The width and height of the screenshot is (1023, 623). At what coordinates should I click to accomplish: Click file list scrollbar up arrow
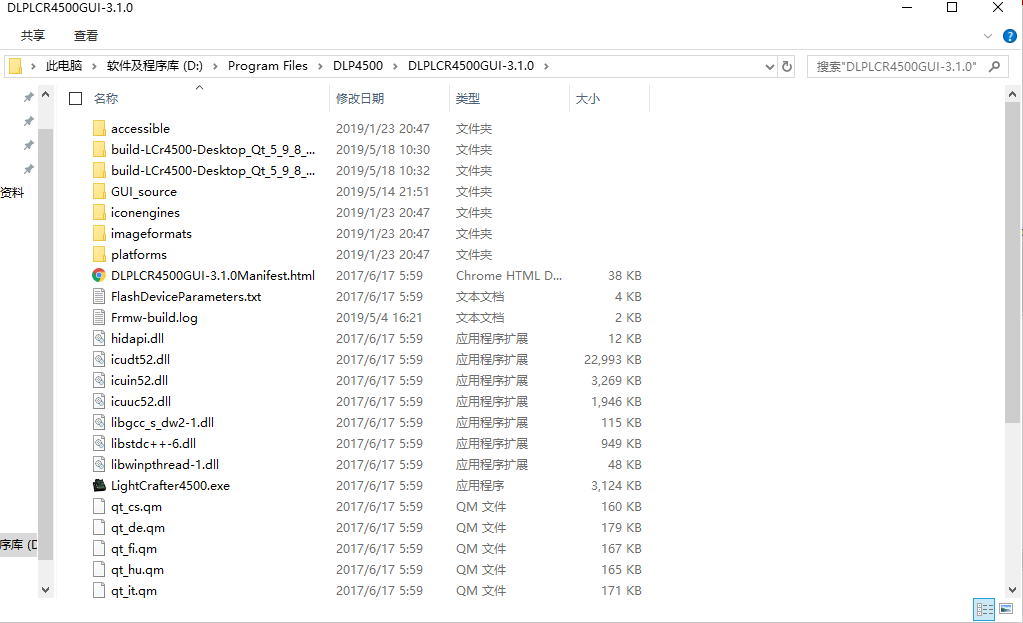(x=1013, y=94)
